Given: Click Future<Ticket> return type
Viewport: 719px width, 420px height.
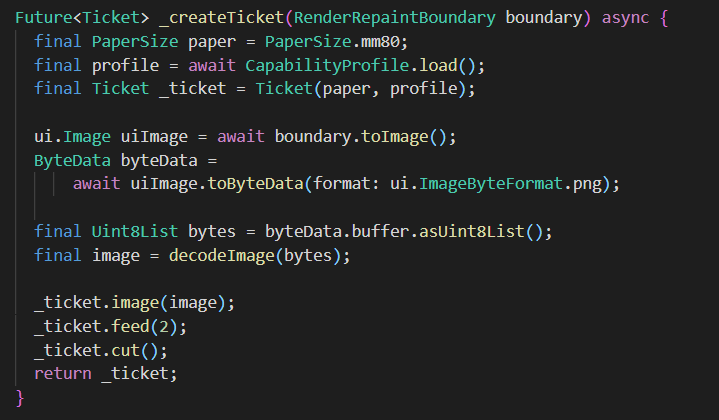Looking at the screenshot, I should [x=82, y=17].
